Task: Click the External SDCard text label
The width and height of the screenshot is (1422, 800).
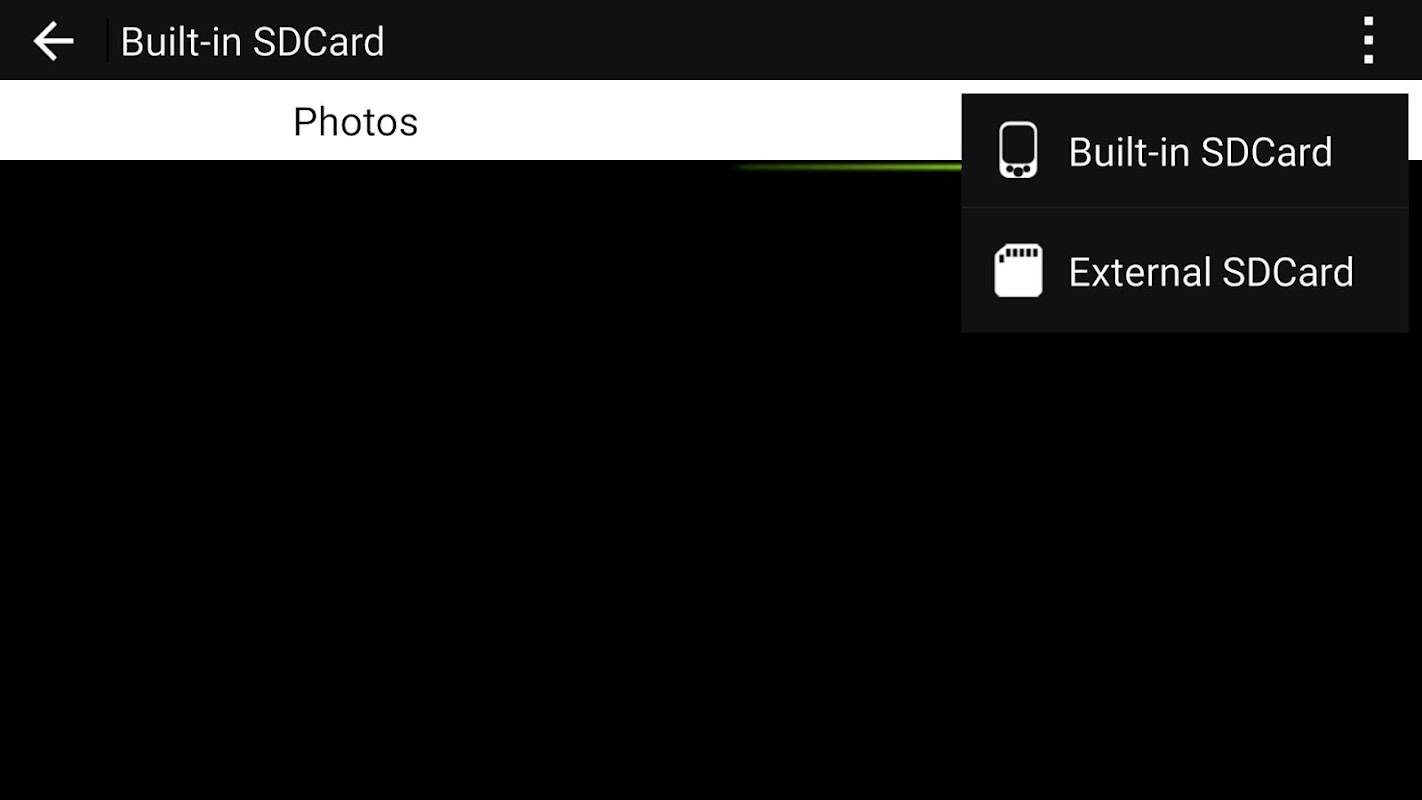Action: tap(1211, 272)
